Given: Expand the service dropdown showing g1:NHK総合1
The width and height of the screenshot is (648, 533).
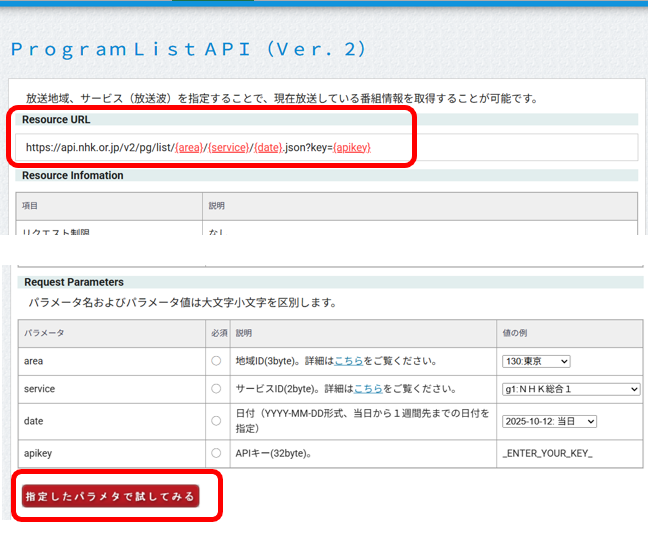Looking at the screenshot, I should [x=570, y=389].
